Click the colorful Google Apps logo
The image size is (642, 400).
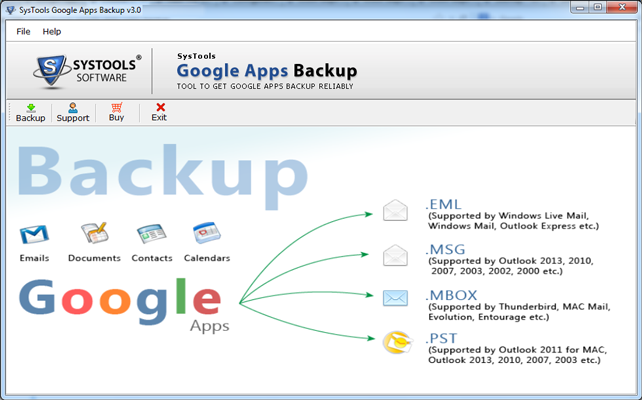[x=125, y=305]
